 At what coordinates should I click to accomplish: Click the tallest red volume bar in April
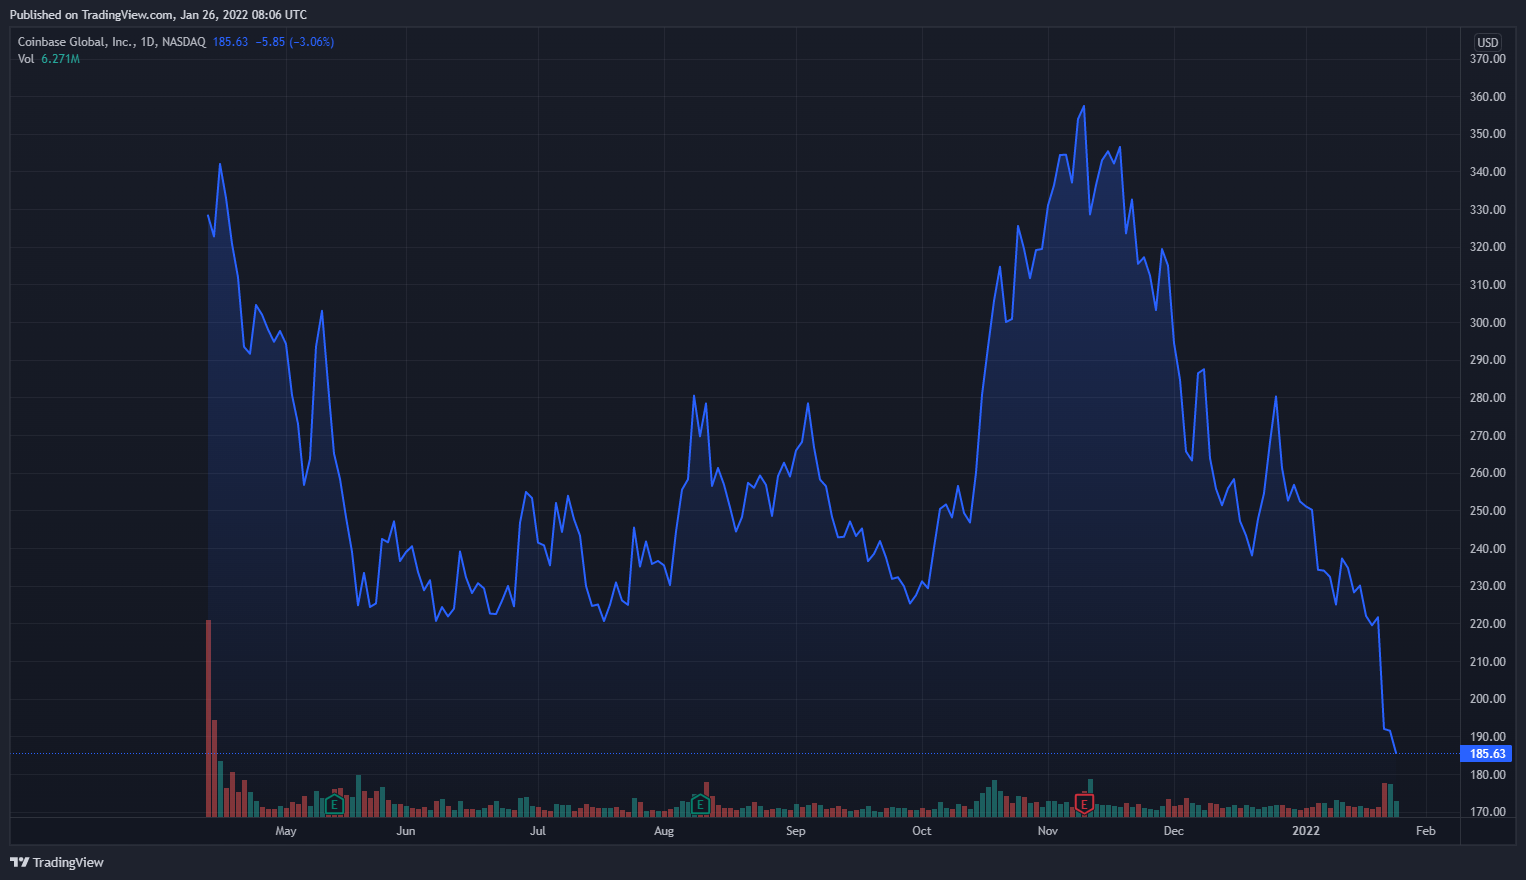point(208,719)
